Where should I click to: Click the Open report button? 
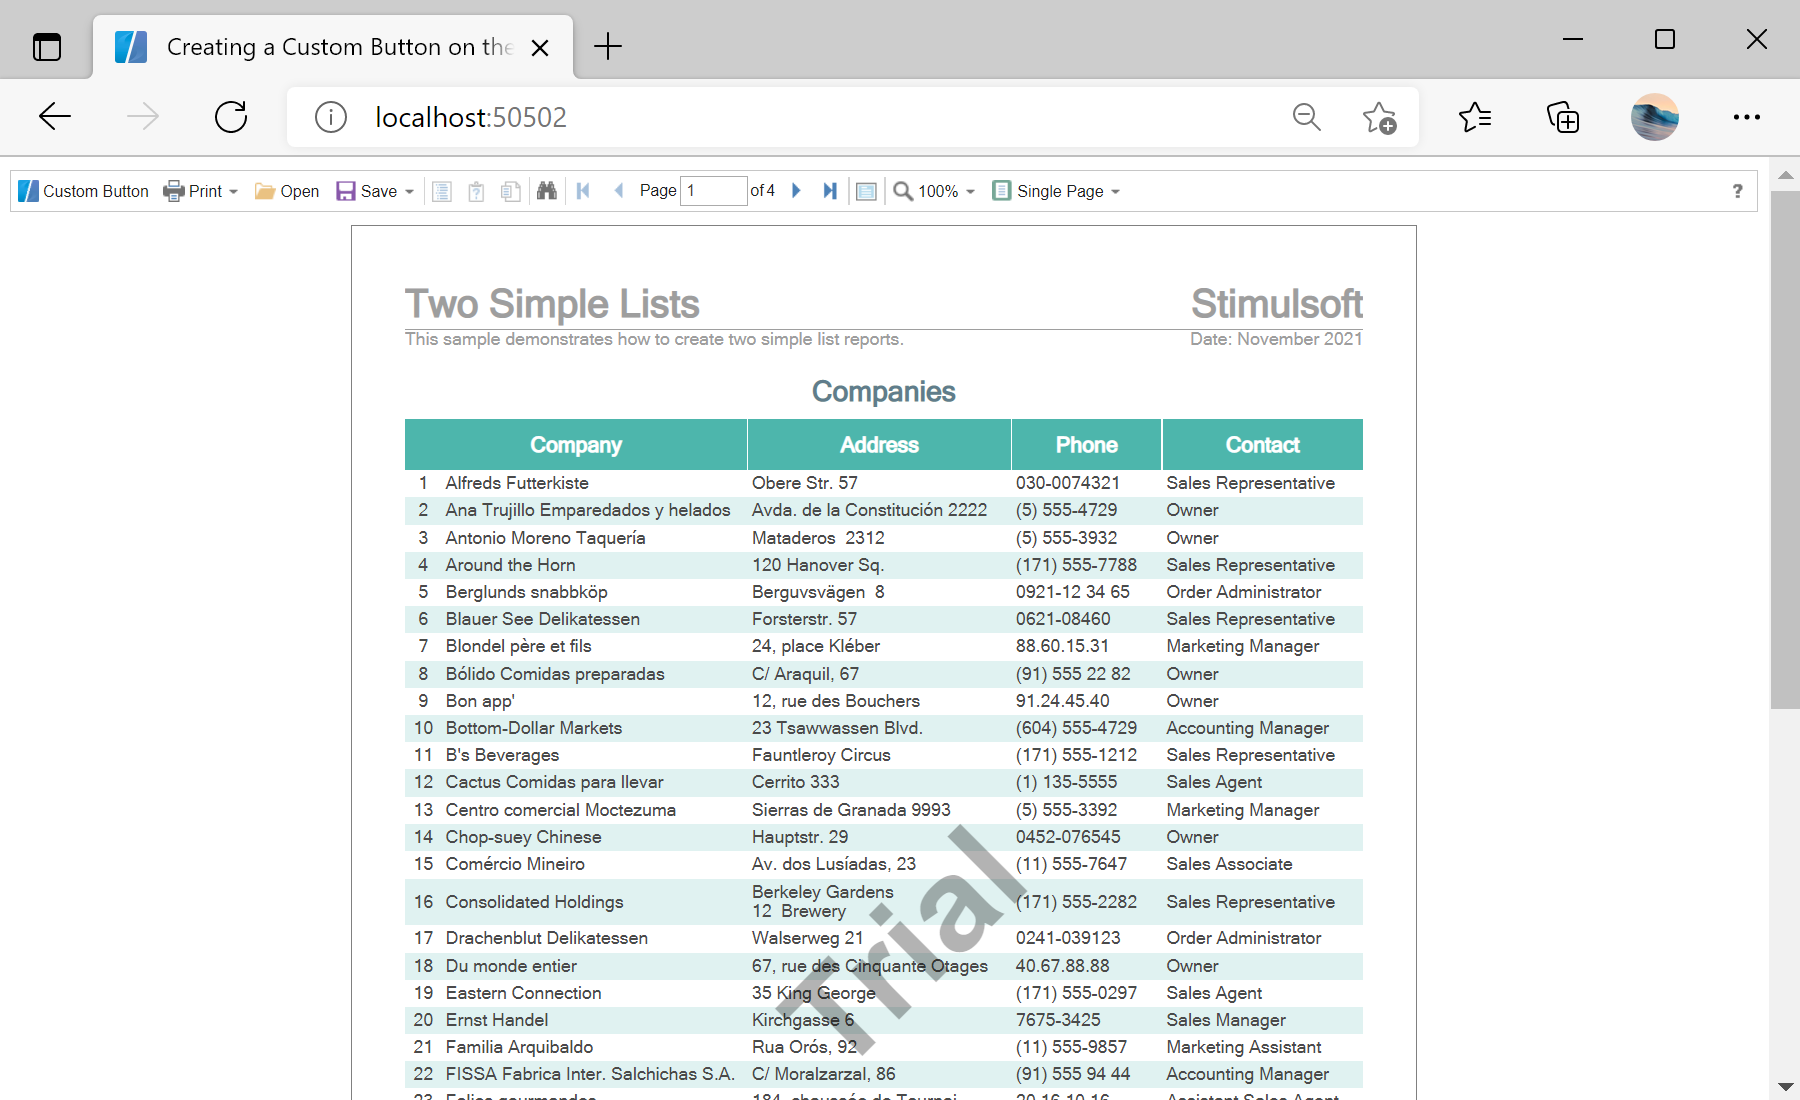287,191
